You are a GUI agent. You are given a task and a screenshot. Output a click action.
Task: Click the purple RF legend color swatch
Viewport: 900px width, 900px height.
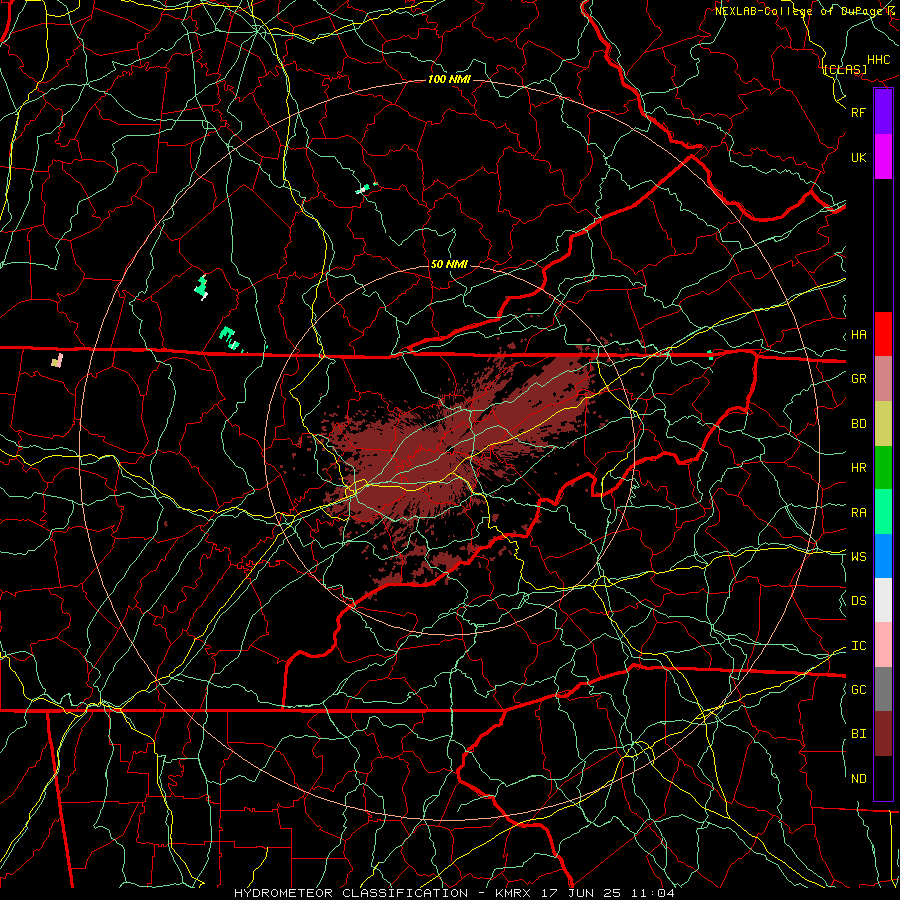coord(883,112)
